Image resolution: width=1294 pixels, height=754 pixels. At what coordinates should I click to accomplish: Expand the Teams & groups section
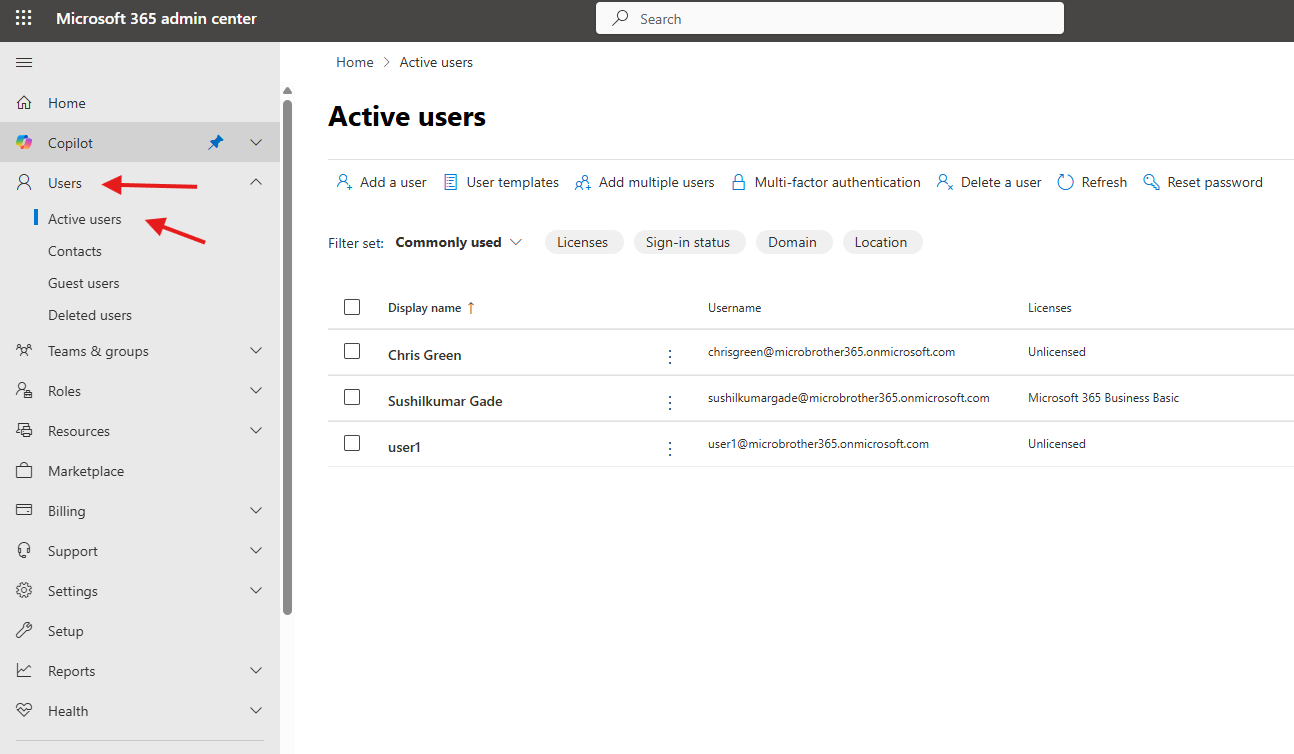point(256,351)
